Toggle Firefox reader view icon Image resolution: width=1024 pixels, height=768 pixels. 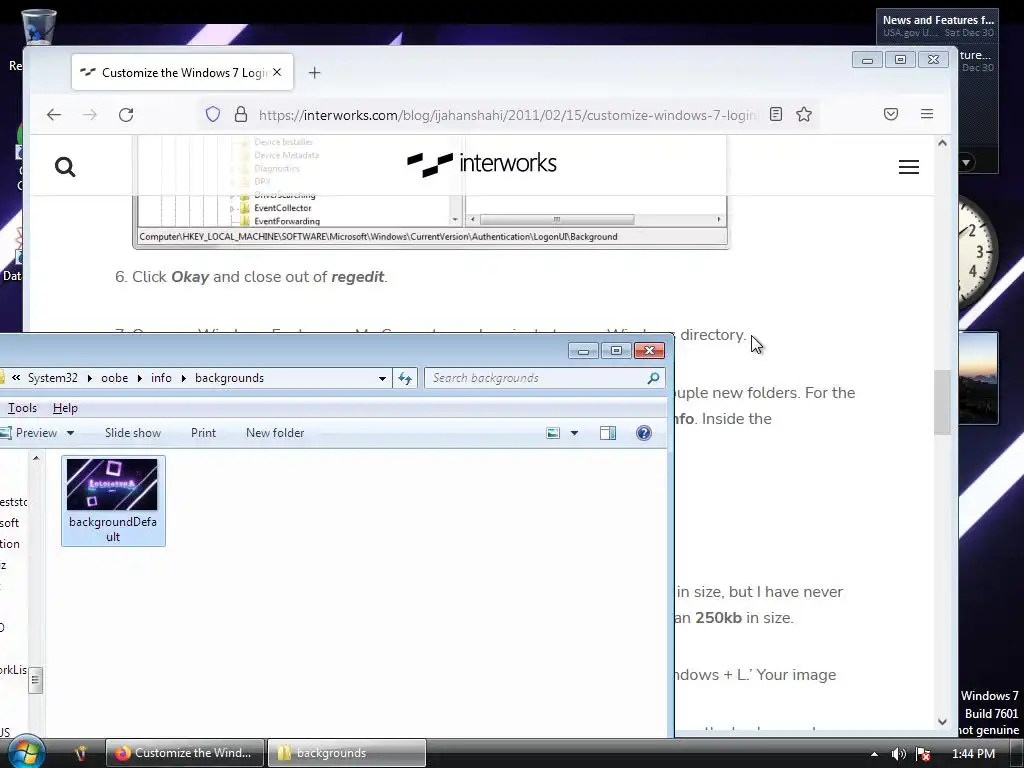[776, 114]
